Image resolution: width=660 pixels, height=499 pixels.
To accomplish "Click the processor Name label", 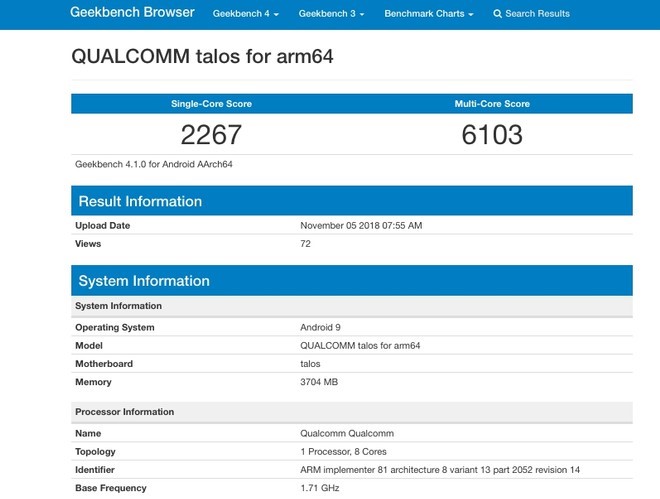I will pos(88,433).
